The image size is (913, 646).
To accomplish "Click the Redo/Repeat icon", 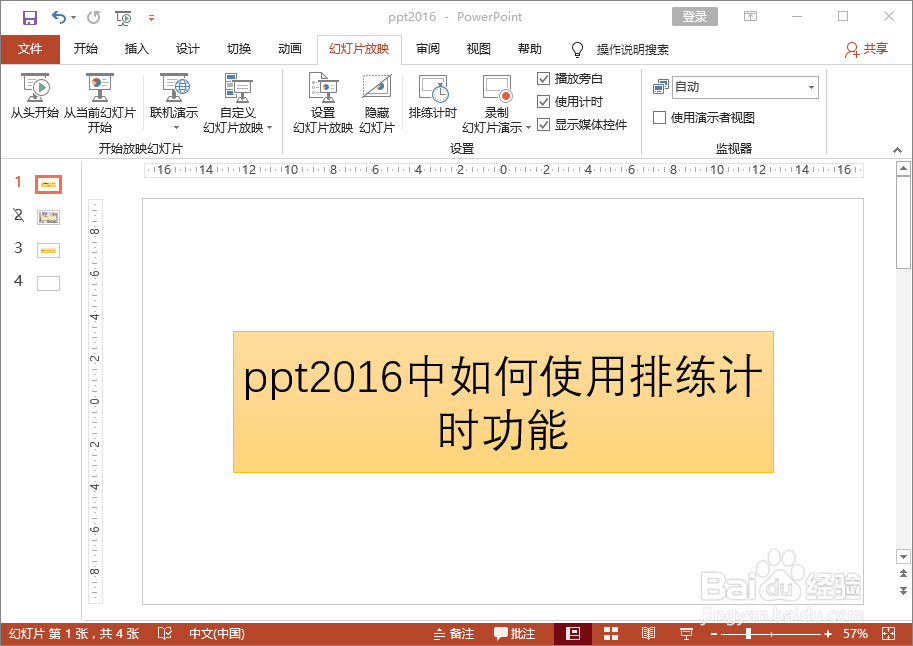I will pos(93,17).
